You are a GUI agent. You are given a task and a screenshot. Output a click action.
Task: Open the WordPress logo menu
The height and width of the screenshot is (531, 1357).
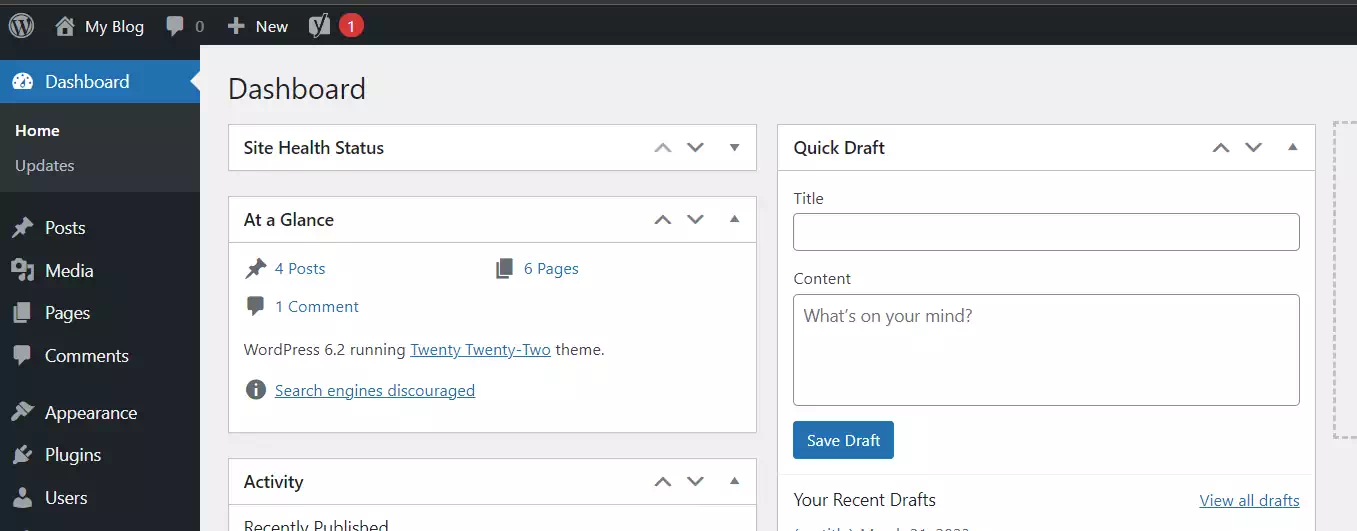pos(21,26)
